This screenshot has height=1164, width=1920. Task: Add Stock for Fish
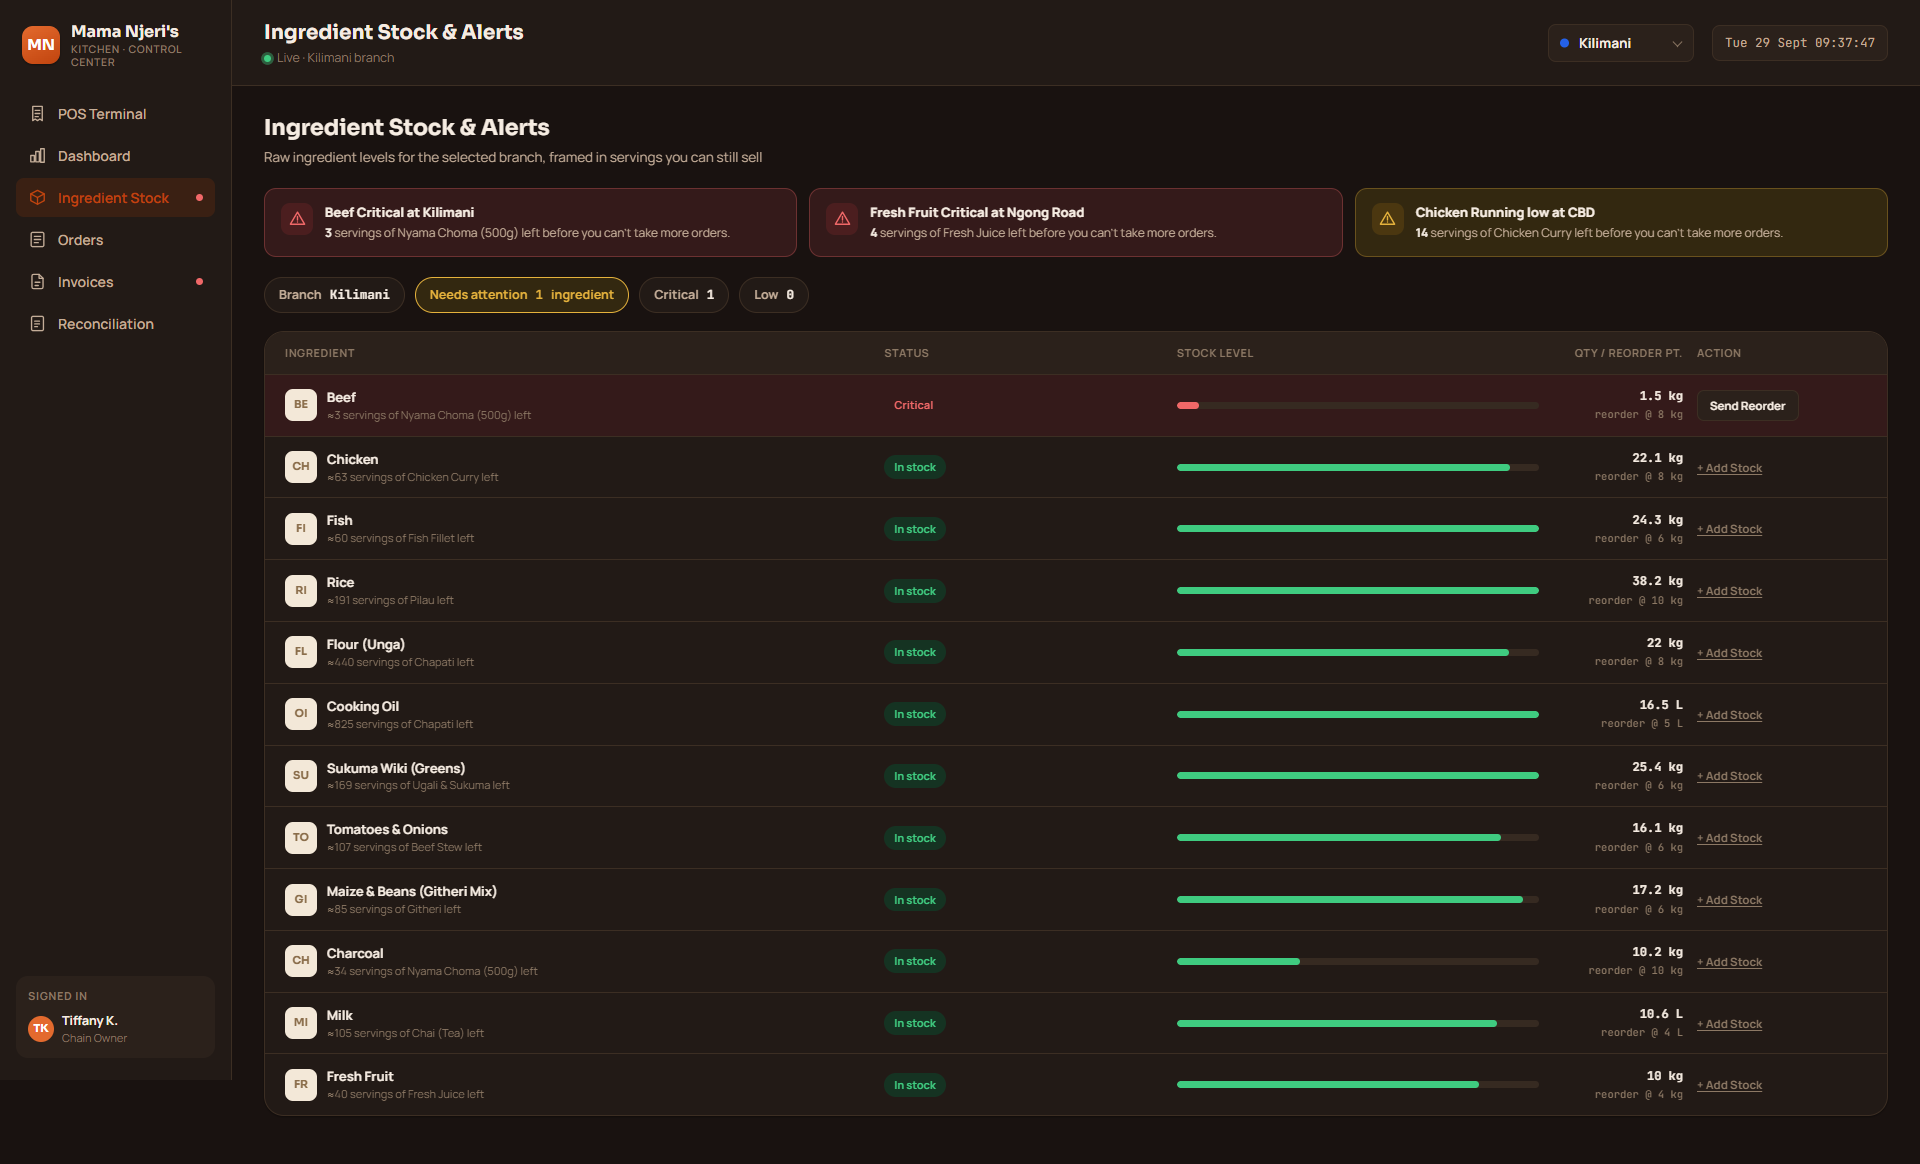pyautogui.click(x=1730, y=529)
